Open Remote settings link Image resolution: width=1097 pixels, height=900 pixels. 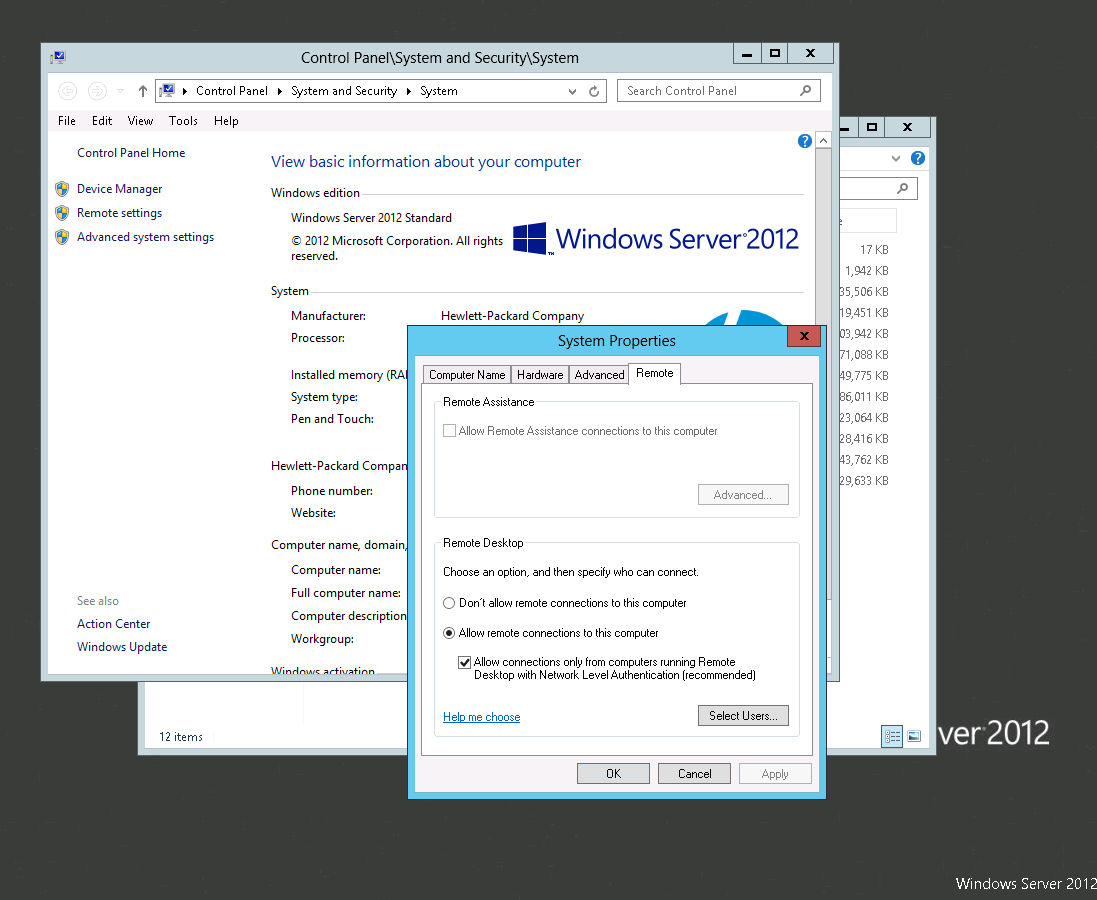point(120,213)
